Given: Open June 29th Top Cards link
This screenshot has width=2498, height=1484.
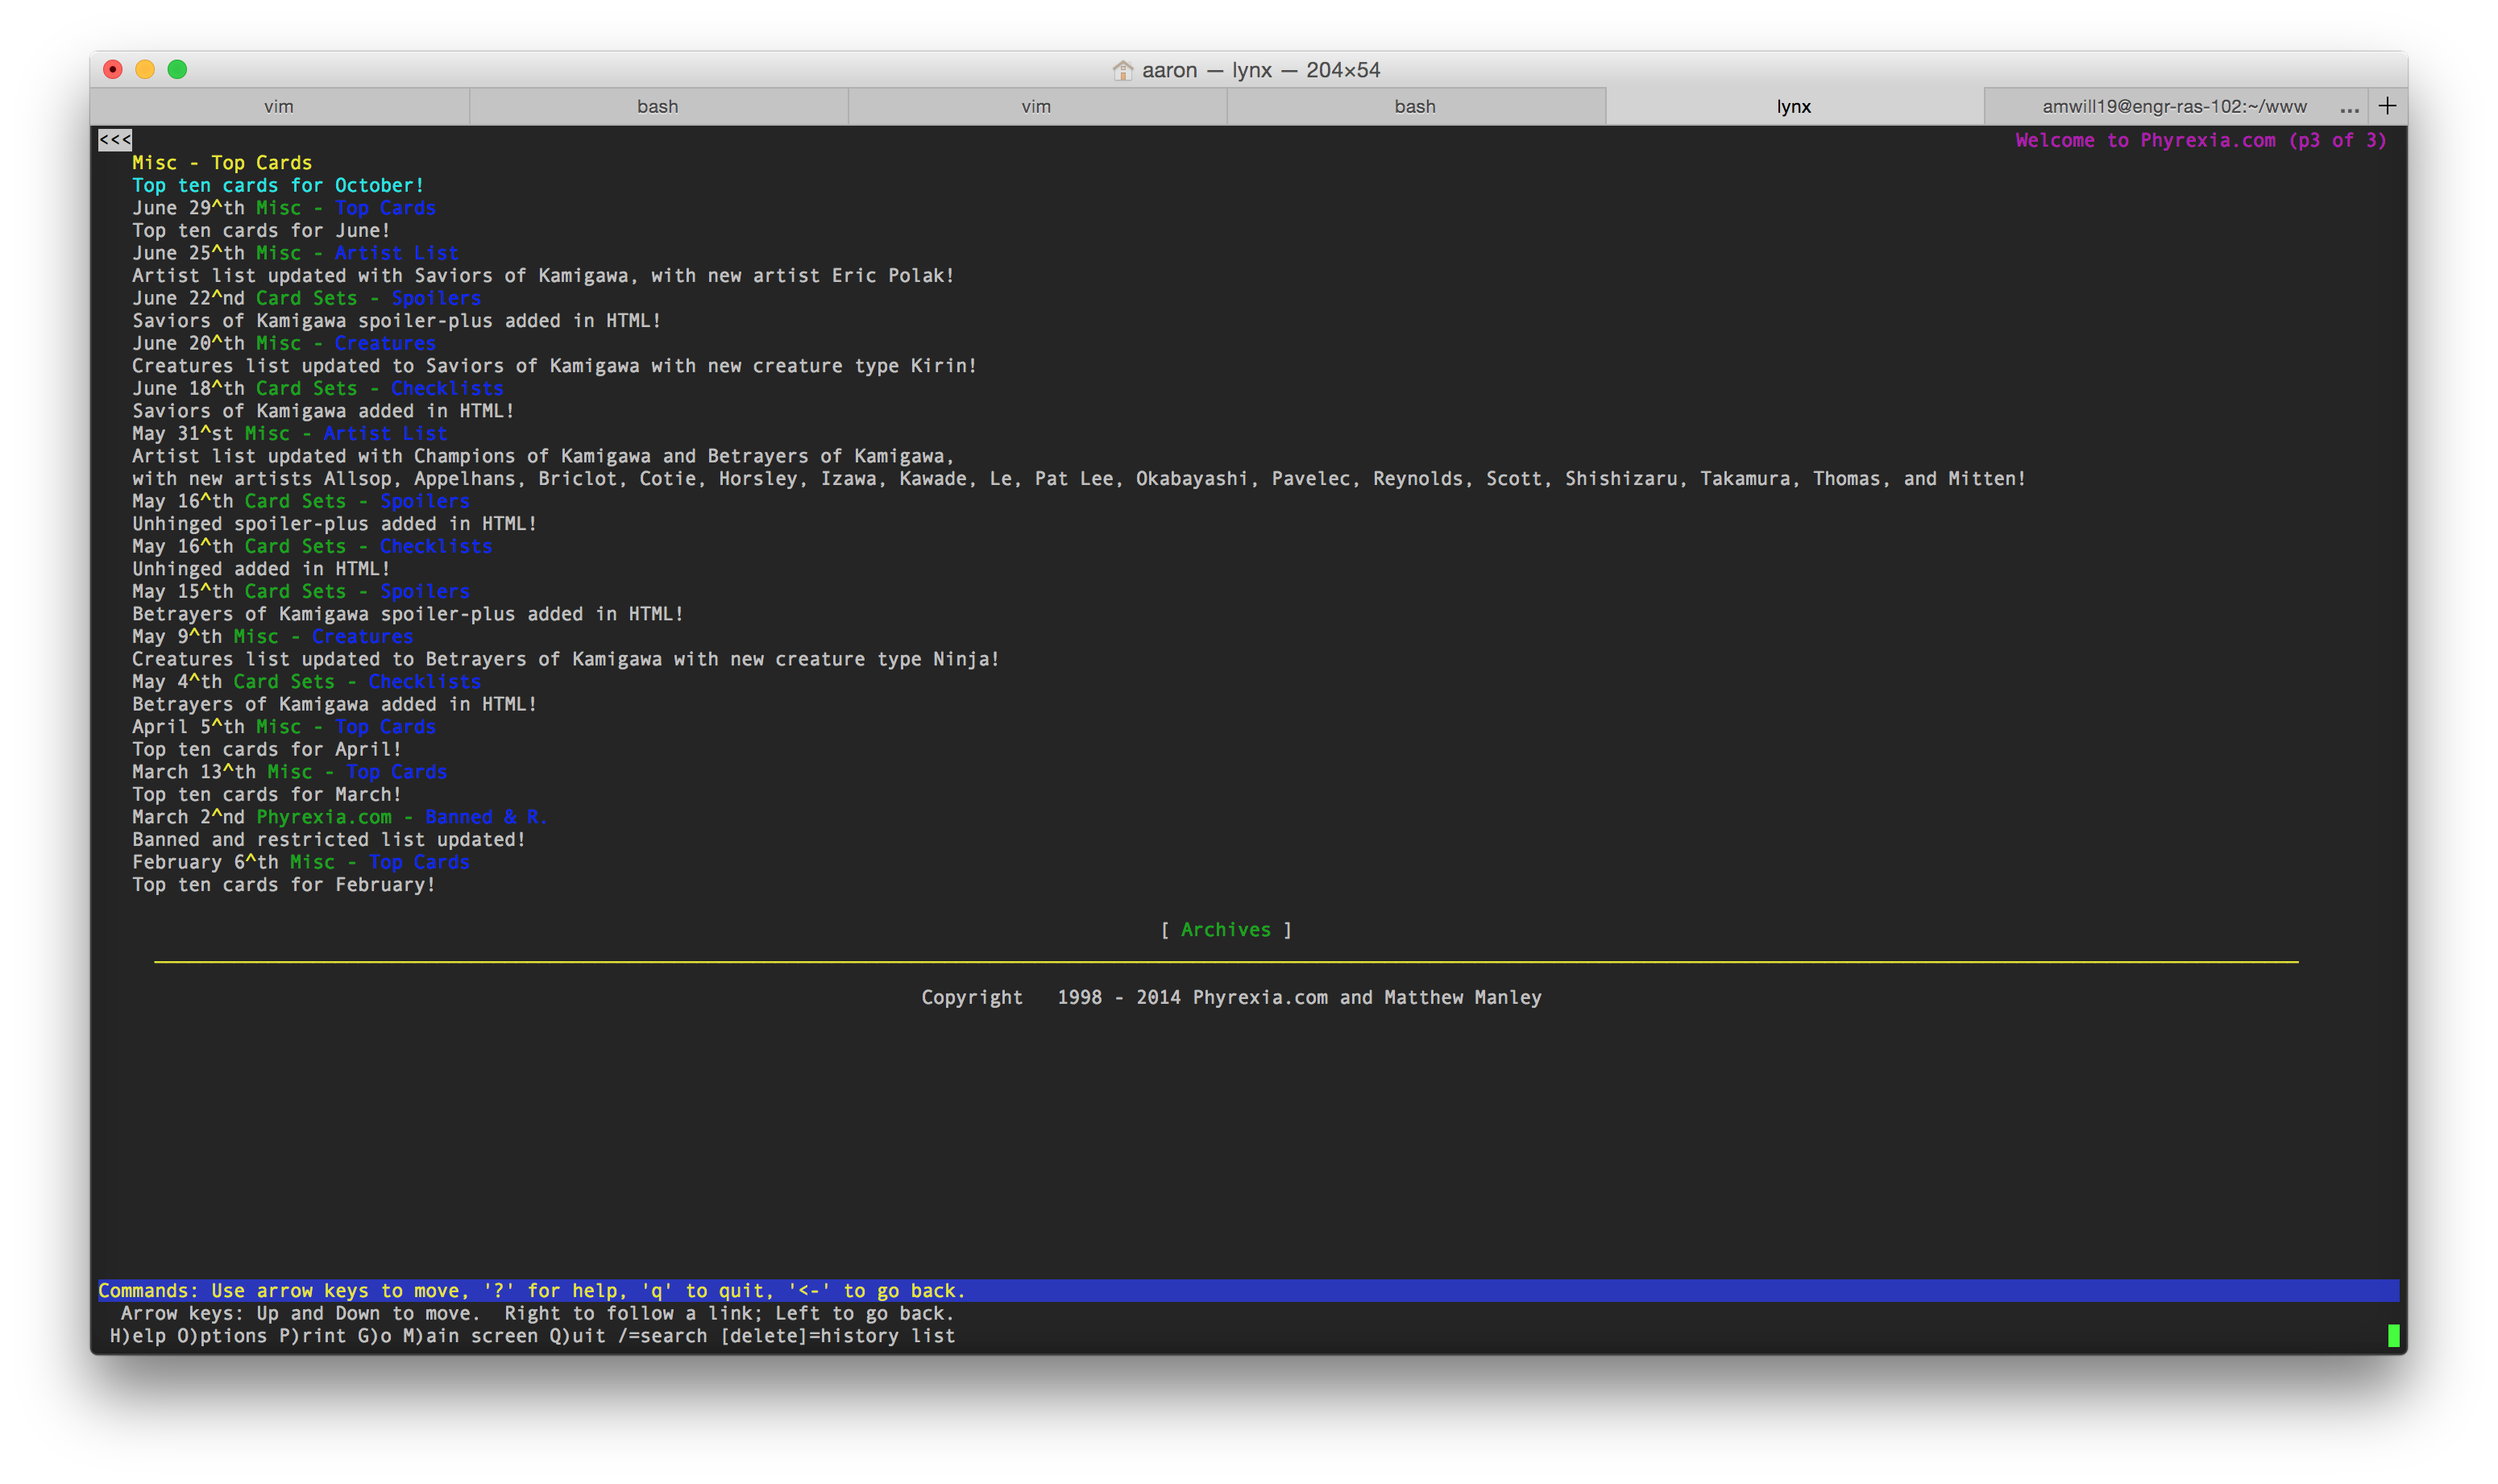Looking at the screenshot, I should click(x=385, y=208).
